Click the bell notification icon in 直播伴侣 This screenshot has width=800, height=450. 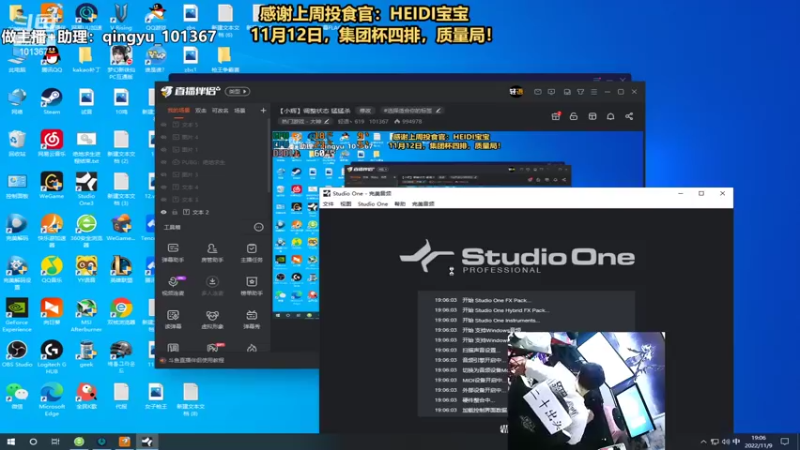click(x=610, y=116)
